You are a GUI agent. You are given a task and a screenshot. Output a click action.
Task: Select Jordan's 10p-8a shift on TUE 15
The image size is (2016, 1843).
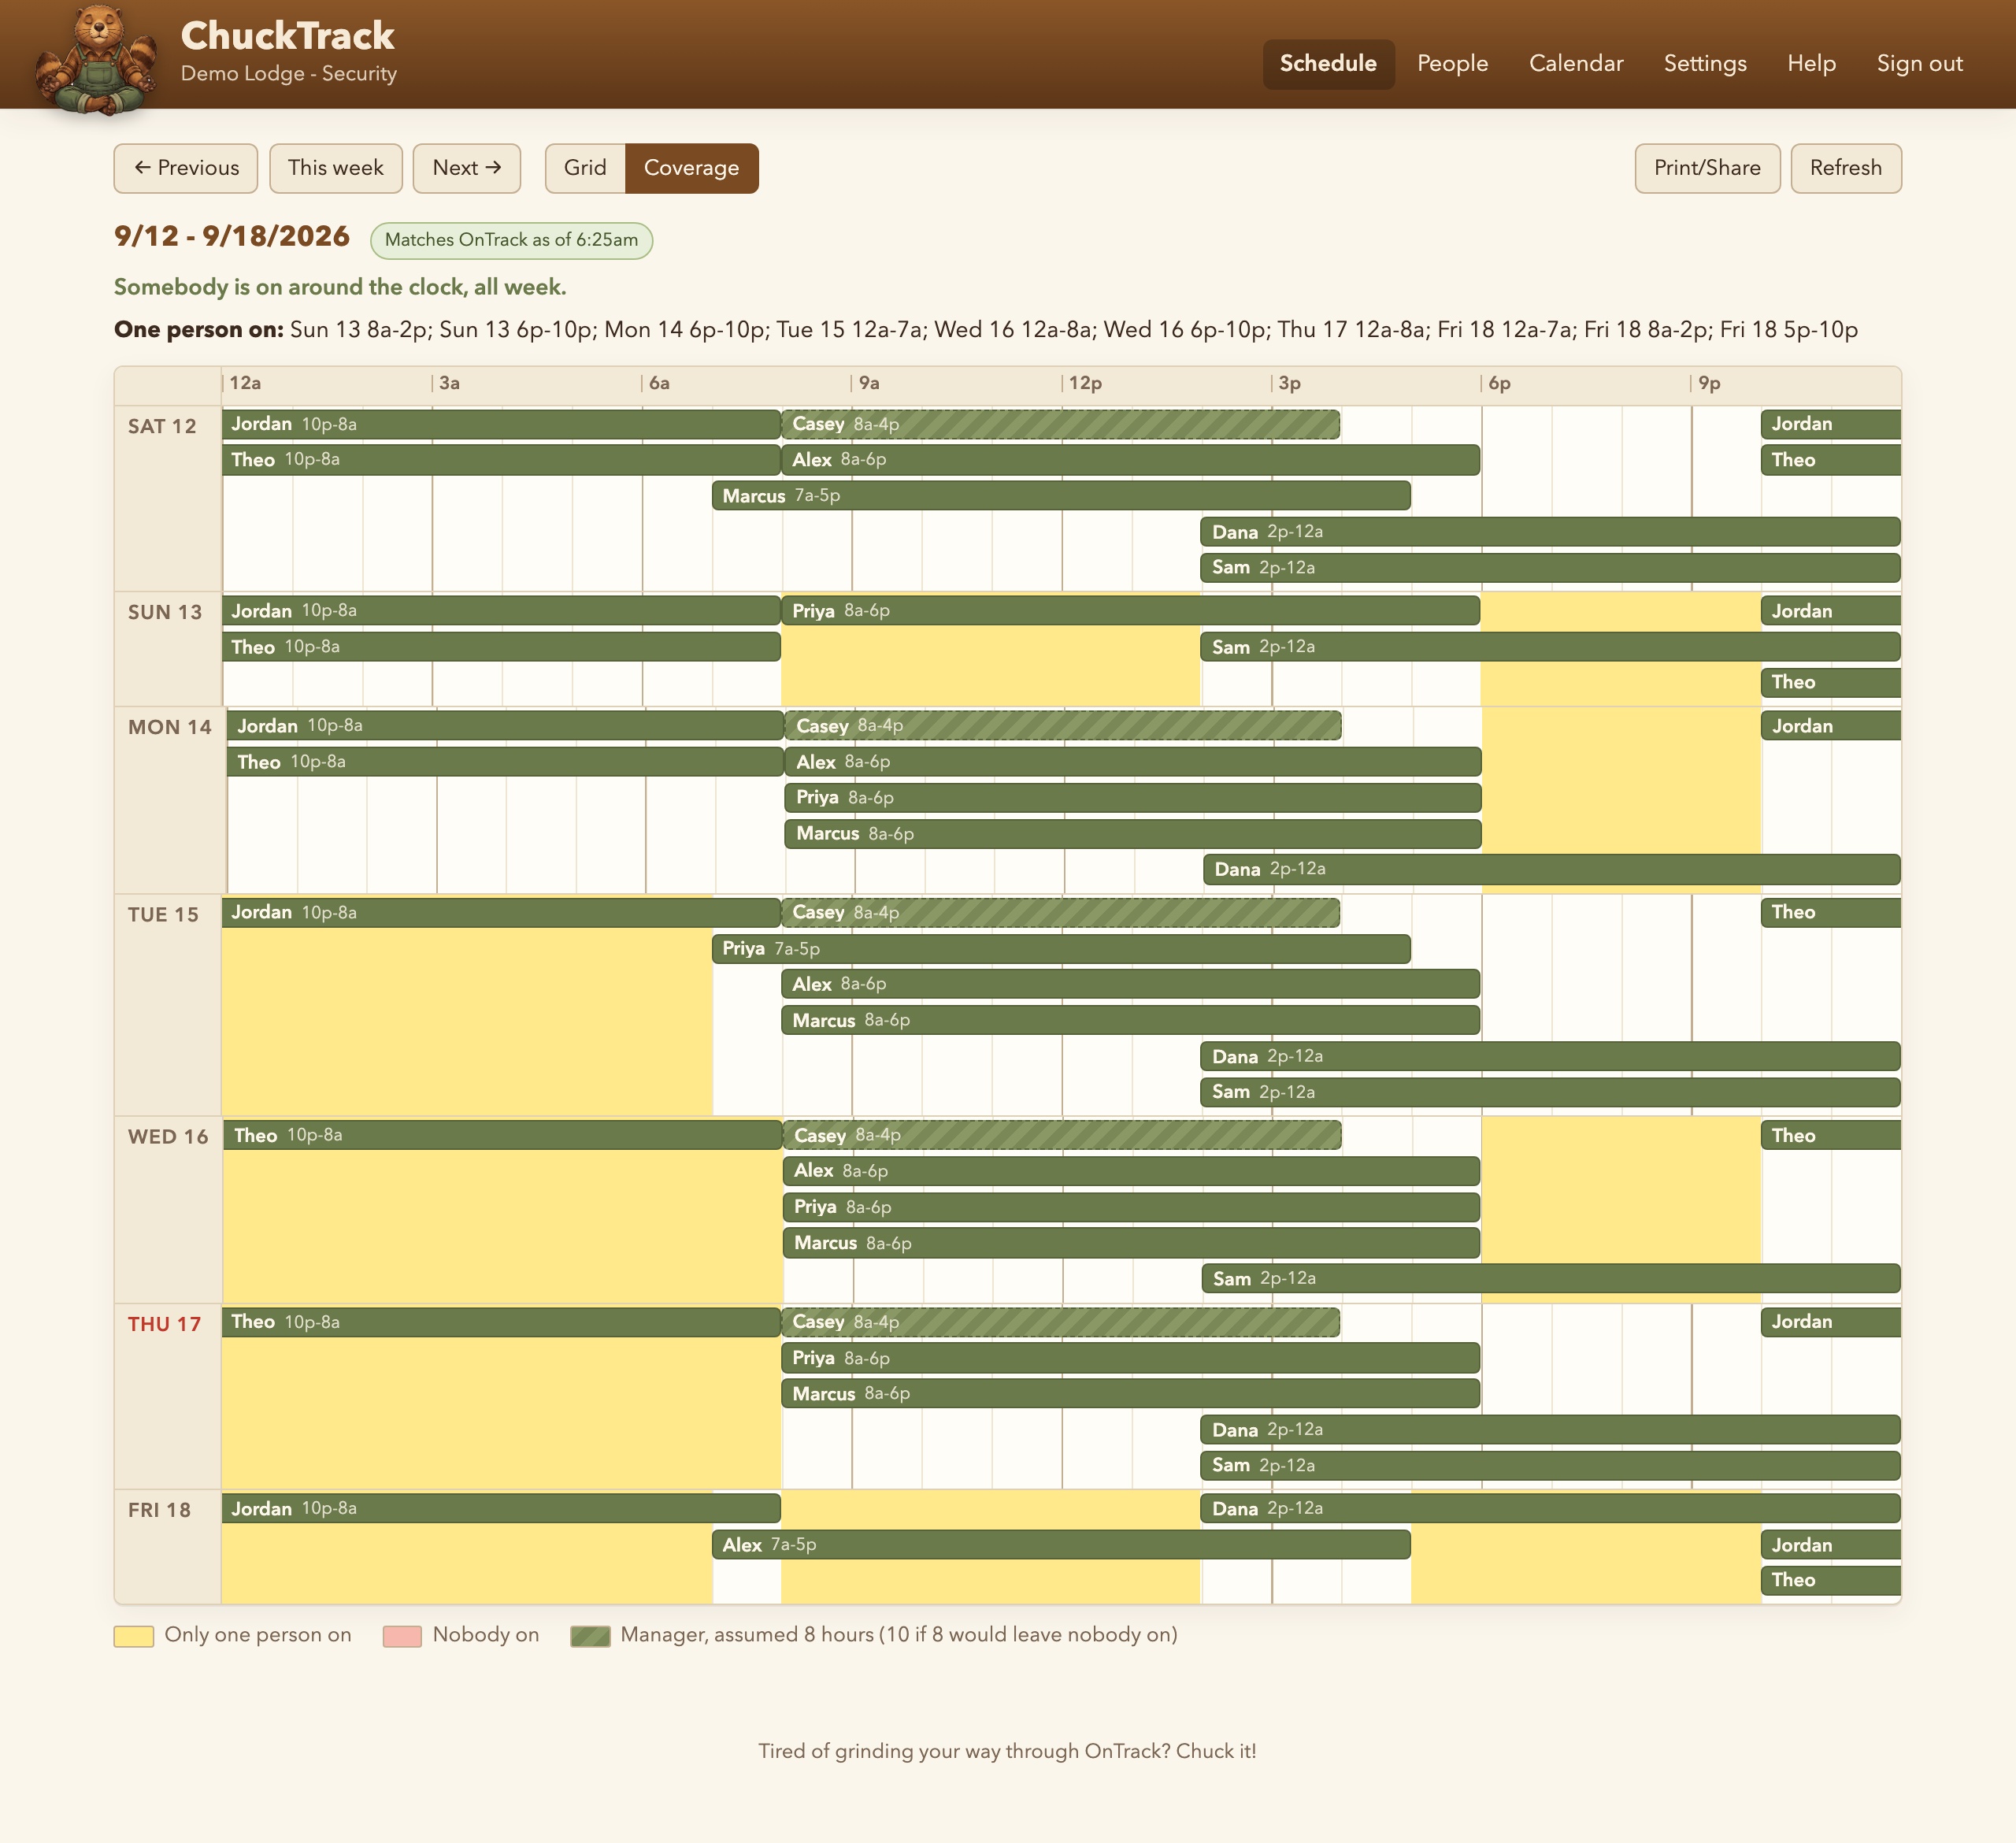click(501, 913)
